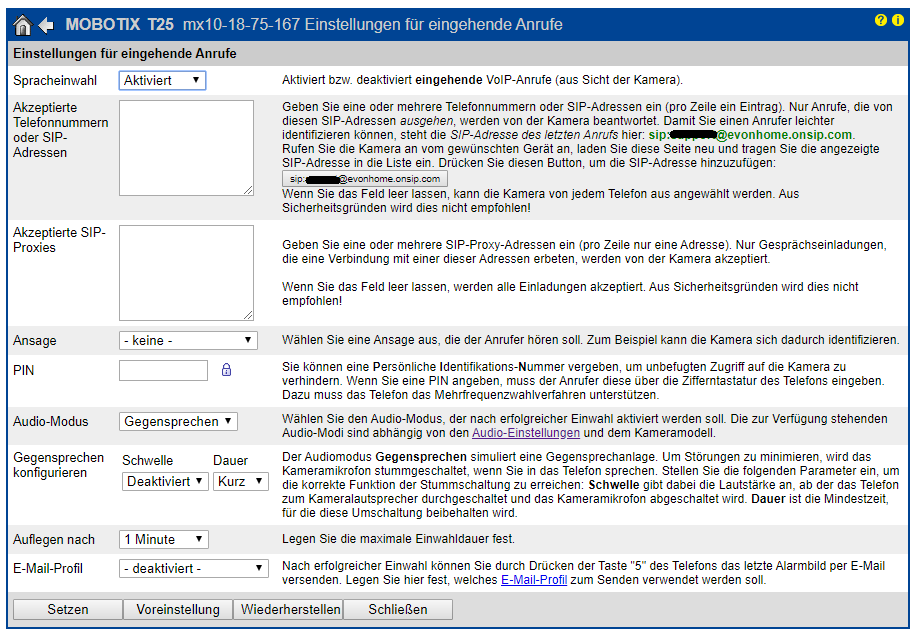Go to the camera home page icon

(x=23, y=24)
